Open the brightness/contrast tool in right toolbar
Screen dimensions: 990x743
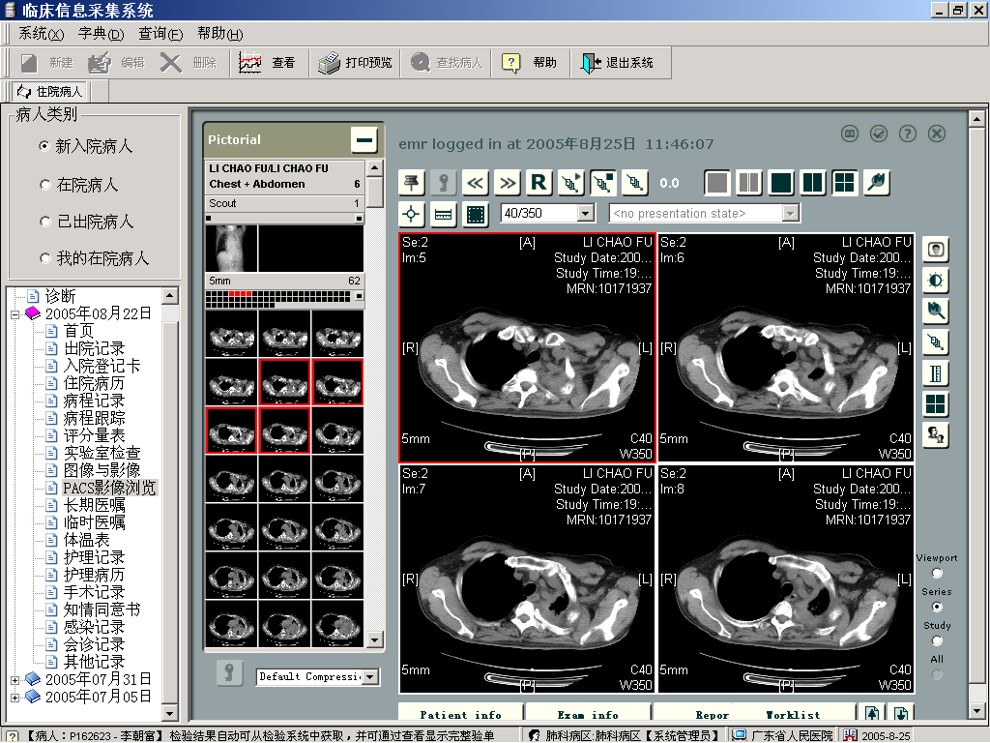(936, 280)
